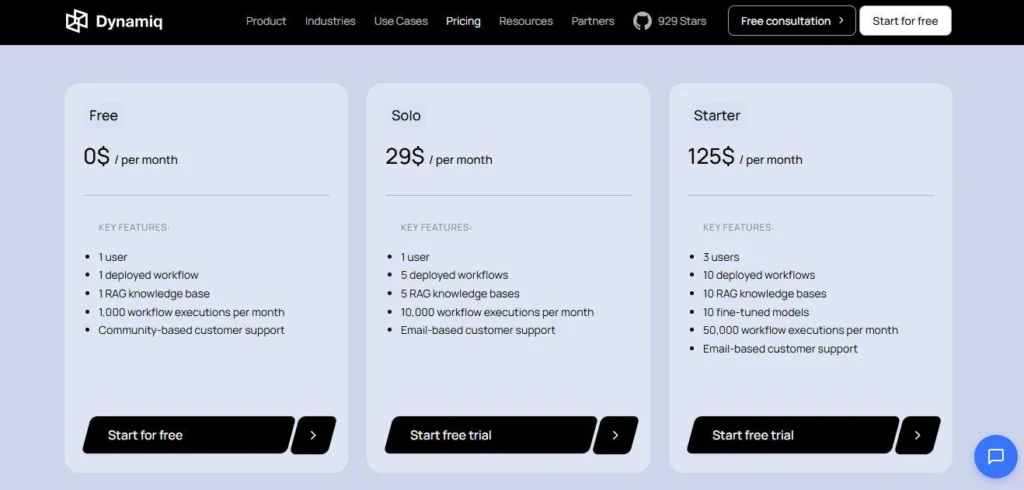Click '10,000 workflow executions per month'
This screenshot has width=1024, height=490.
click(498, 312)
